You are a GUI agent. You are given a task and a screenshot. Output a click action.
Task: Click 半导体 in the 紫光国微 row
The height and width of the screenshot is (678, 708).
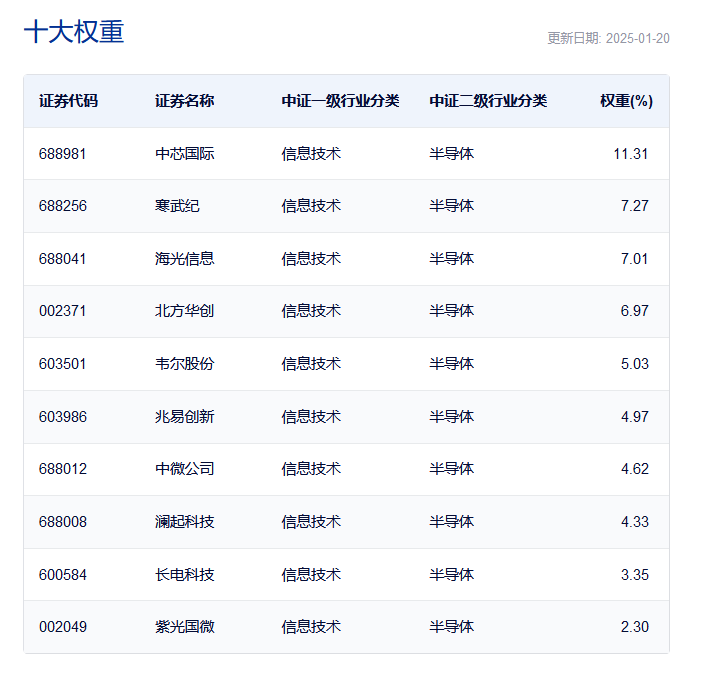[x=452, y=627]
